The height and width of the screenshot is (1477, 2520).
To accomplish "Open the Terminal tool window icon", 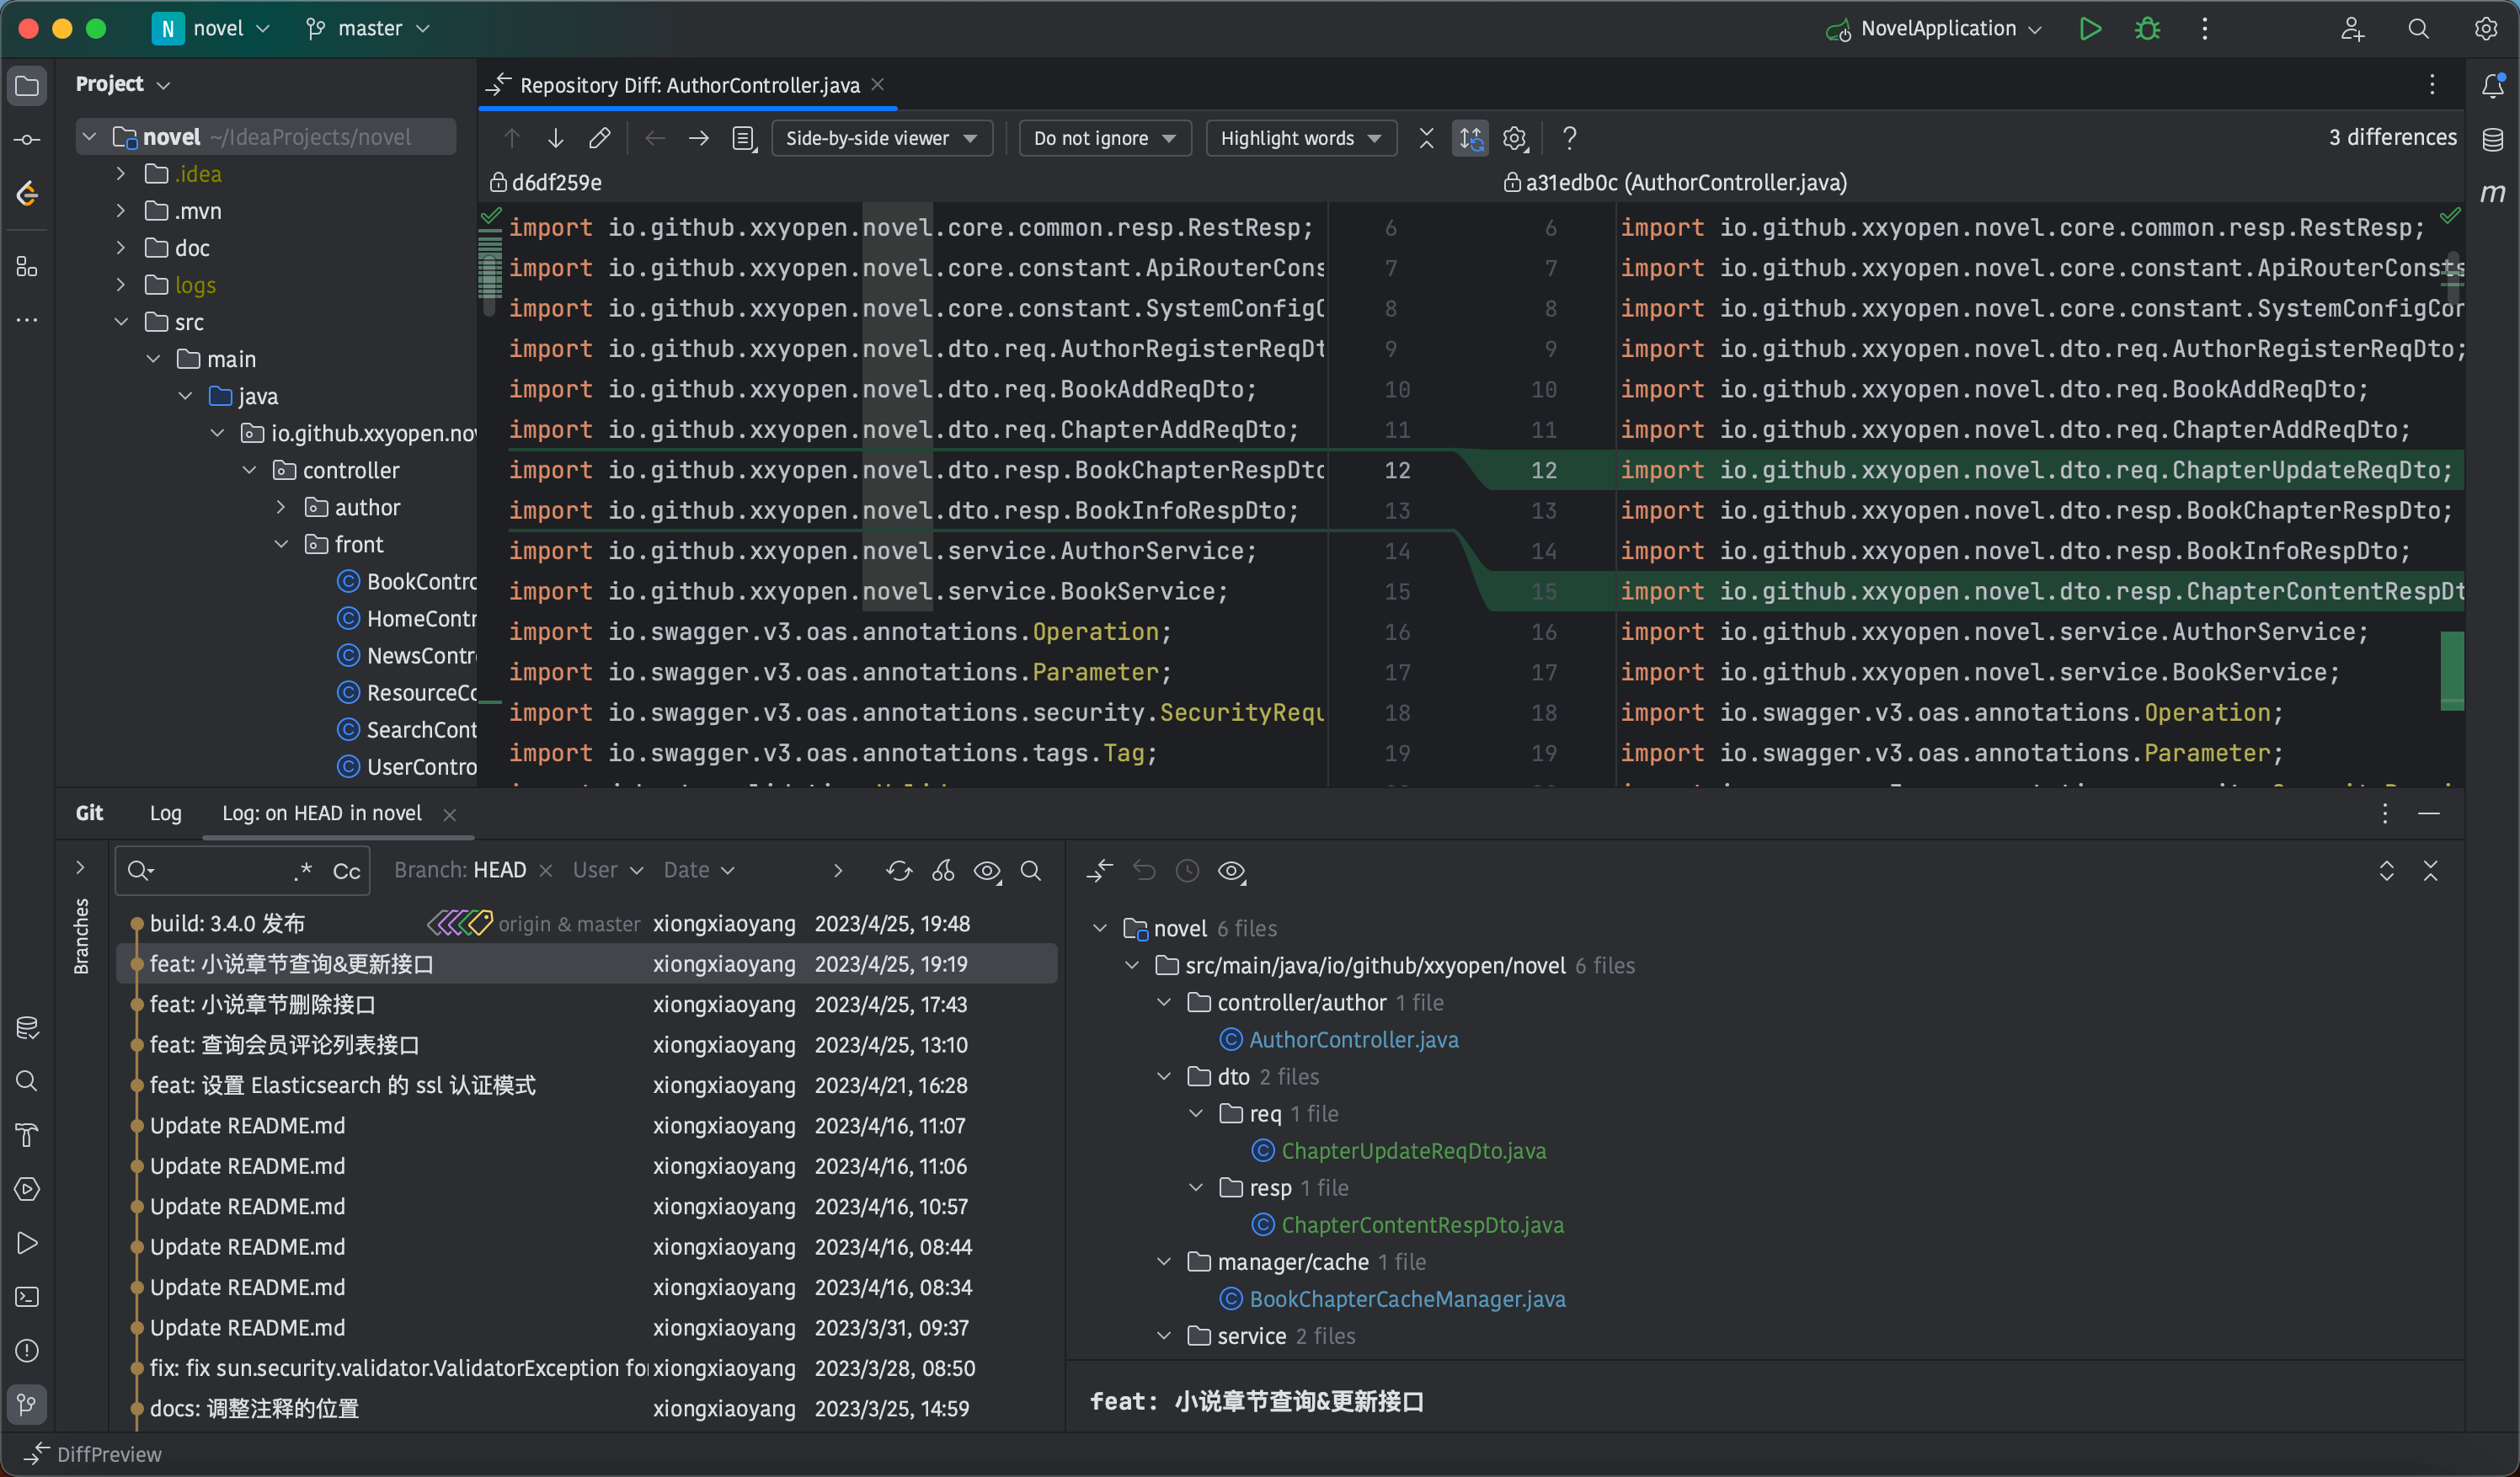I will (27, 1296).
